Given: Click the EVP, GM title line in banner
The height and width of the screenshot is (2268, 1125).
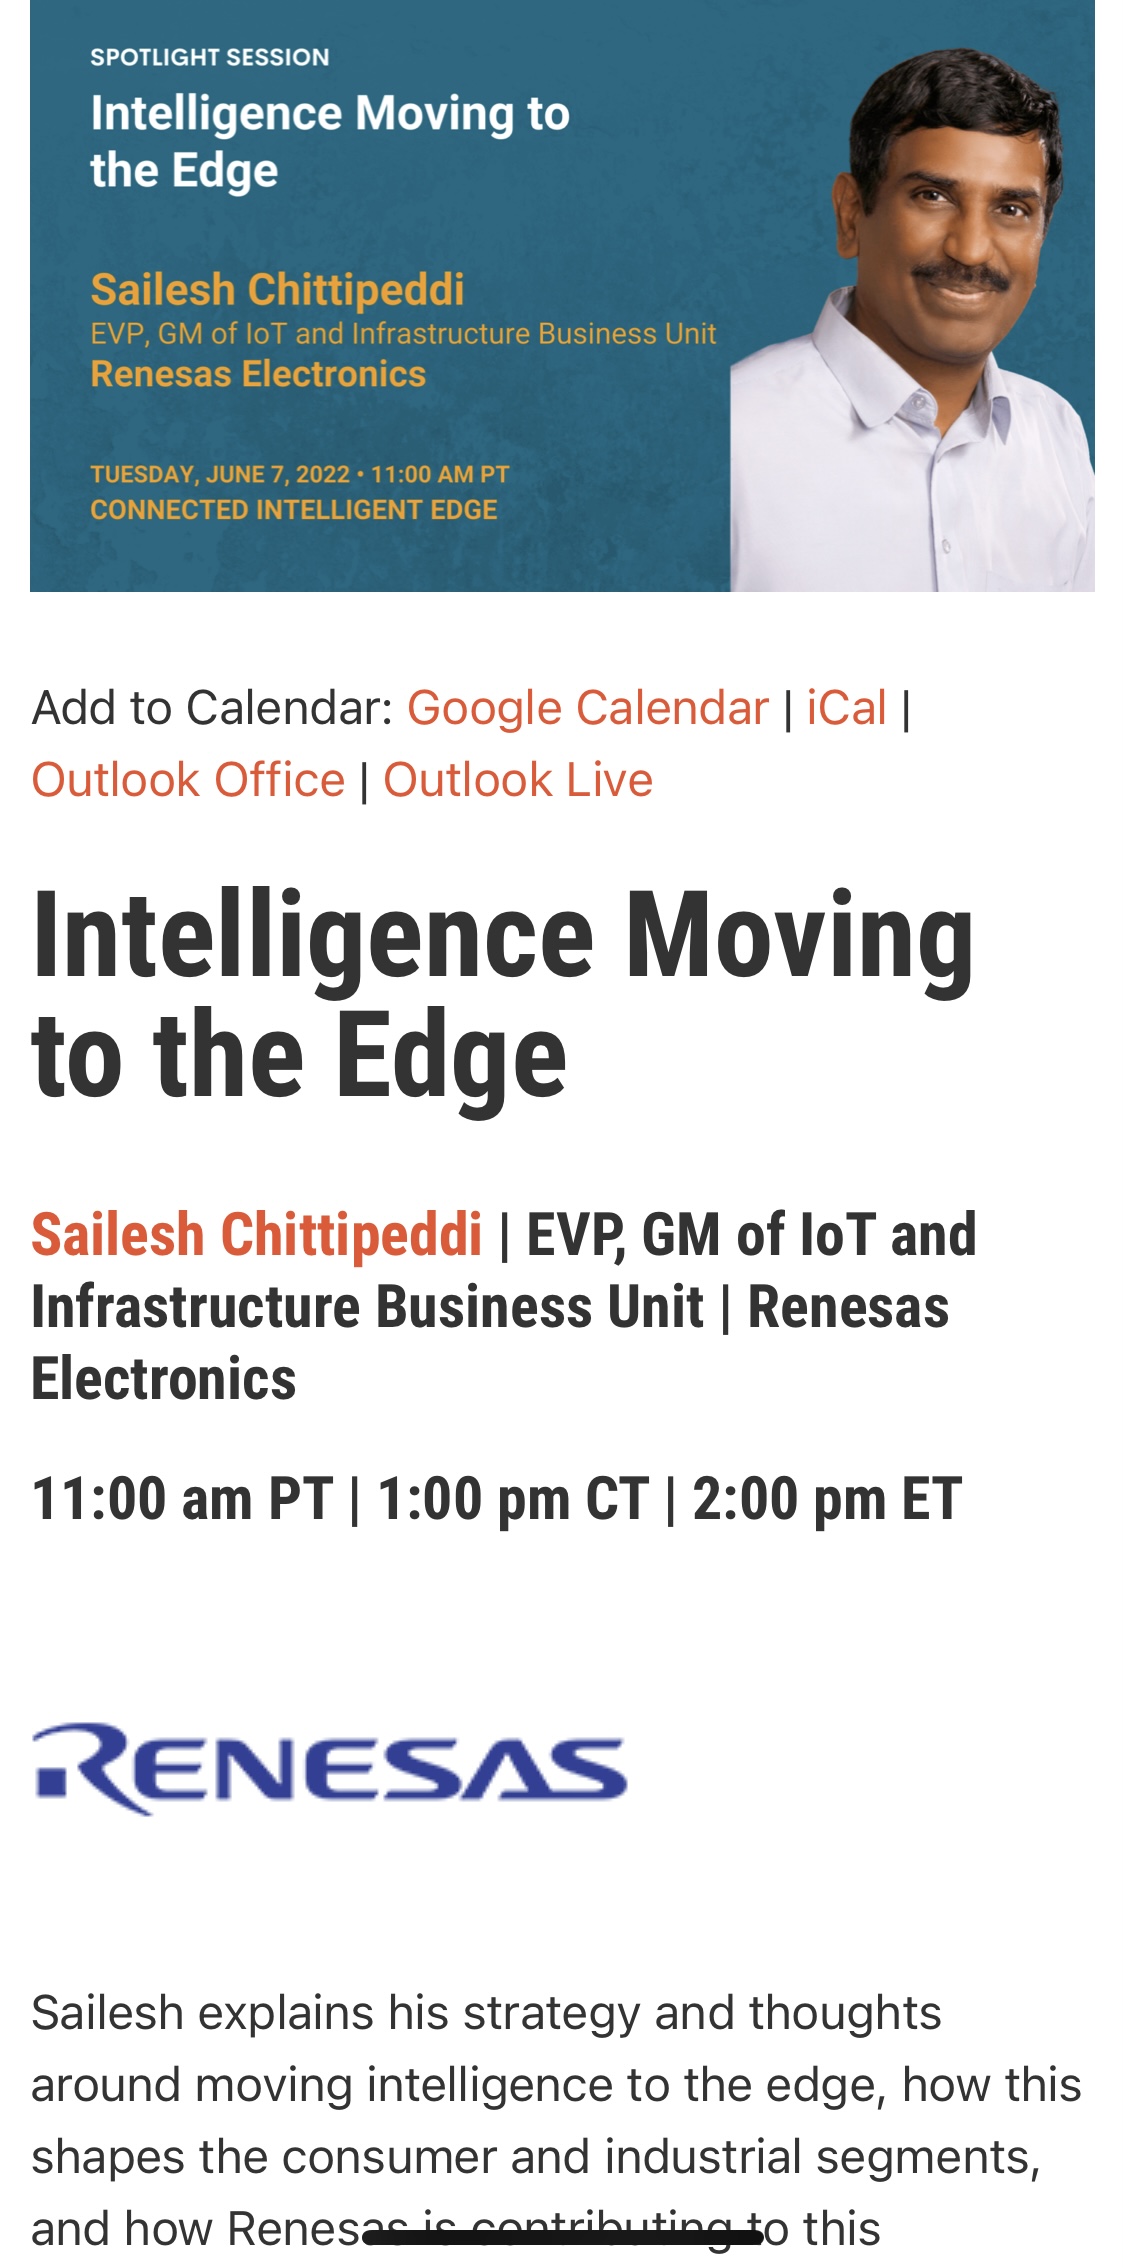Looking at the screenshot, I should coord(403,333).
